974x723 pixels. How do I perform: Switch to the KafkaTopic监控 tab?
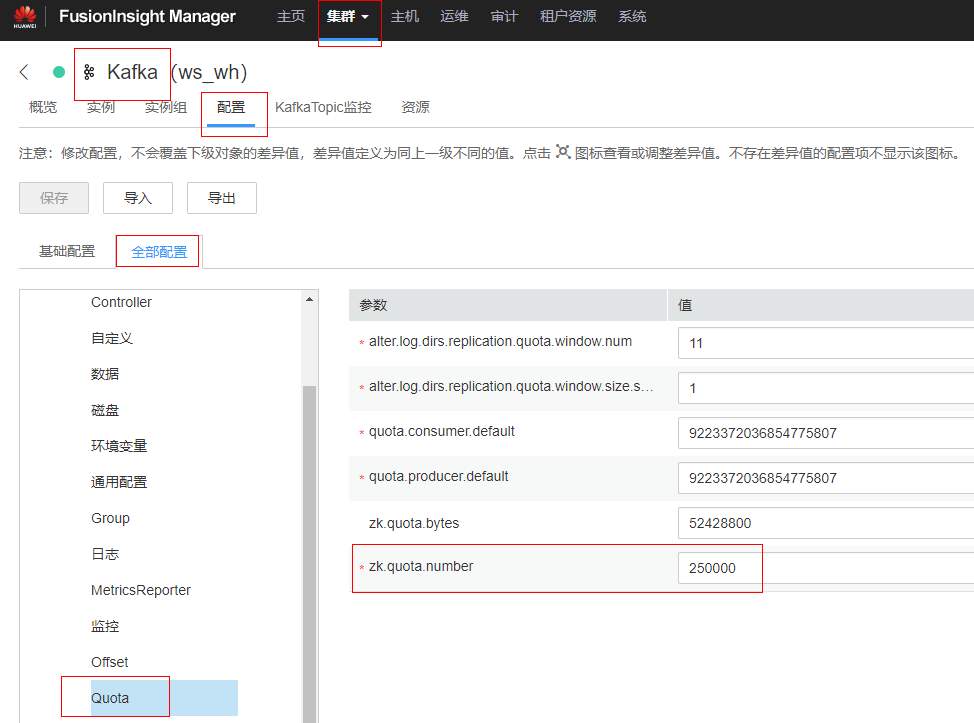coord(323,107)
